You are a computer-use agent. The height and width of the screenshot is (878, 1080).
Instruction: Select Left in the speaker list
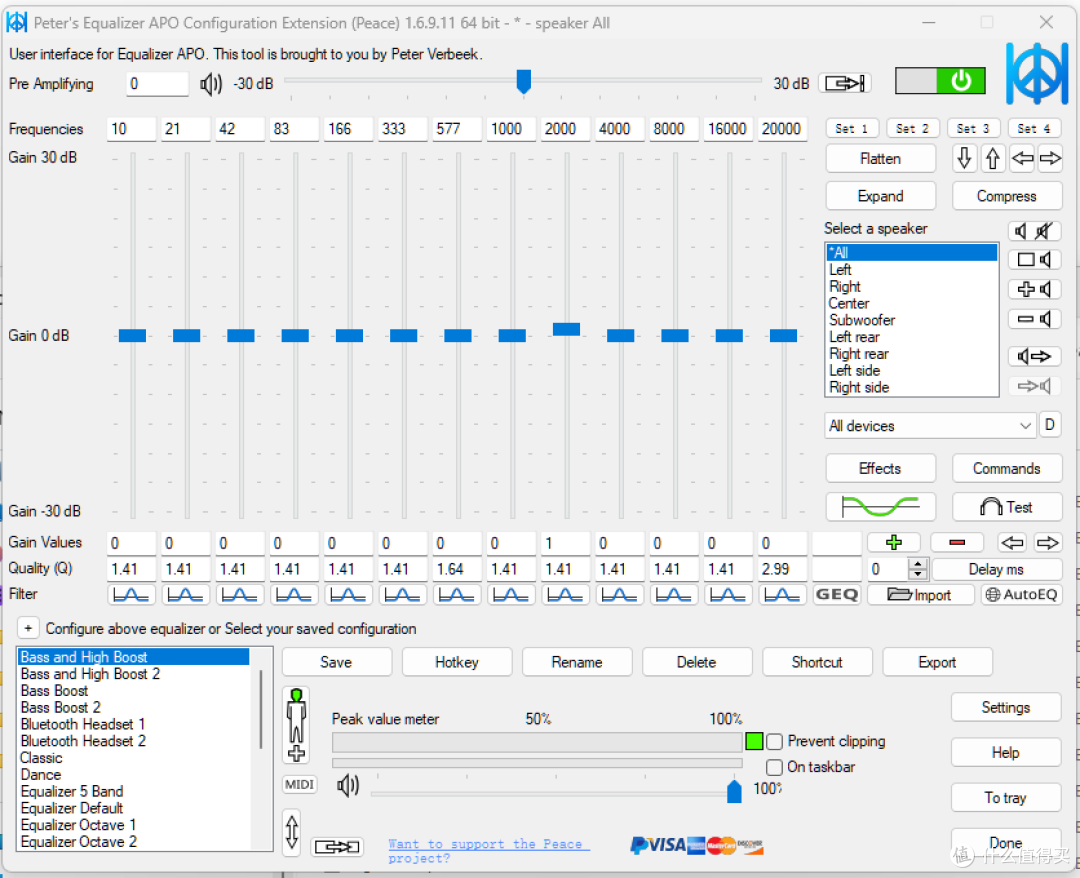(911, 269)
